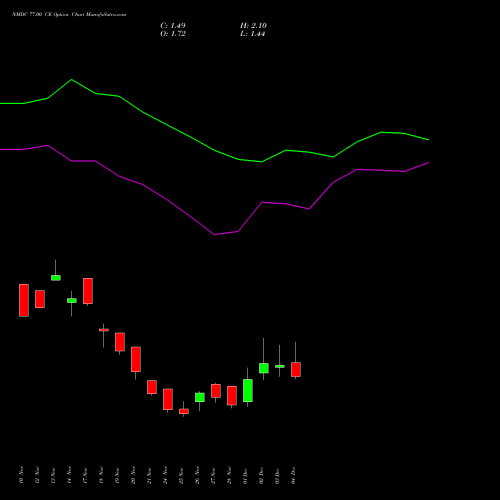Screen dimensions: 500x500
Task: Click the "04 Dec" date axis label
Action: 293,475
